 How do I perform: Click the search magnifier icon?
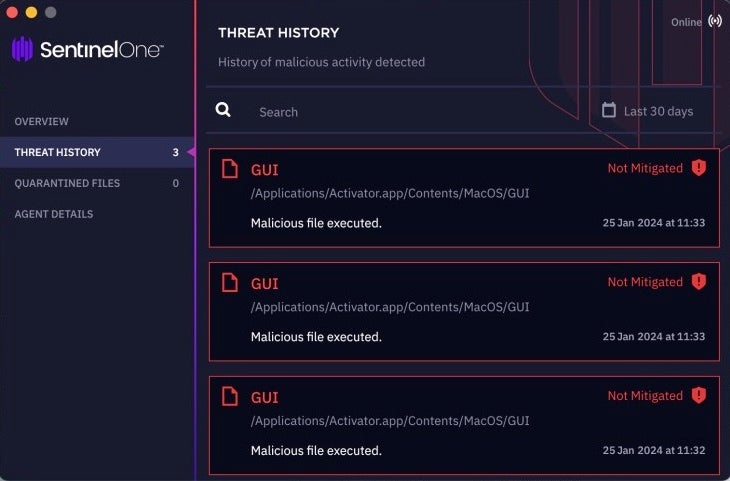point(224,110)
